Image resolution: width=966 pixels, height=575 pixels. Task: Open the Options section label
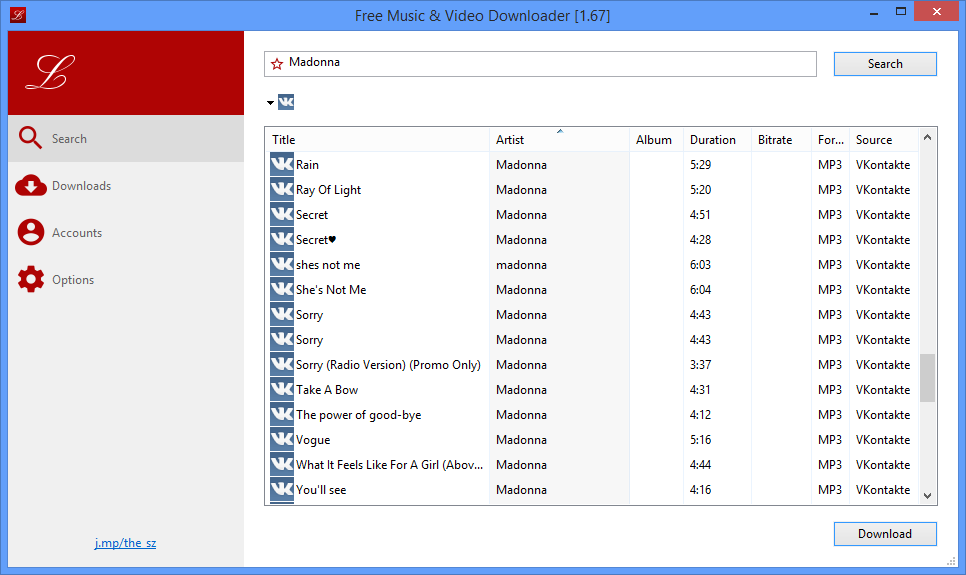click(x=73, y=280)
